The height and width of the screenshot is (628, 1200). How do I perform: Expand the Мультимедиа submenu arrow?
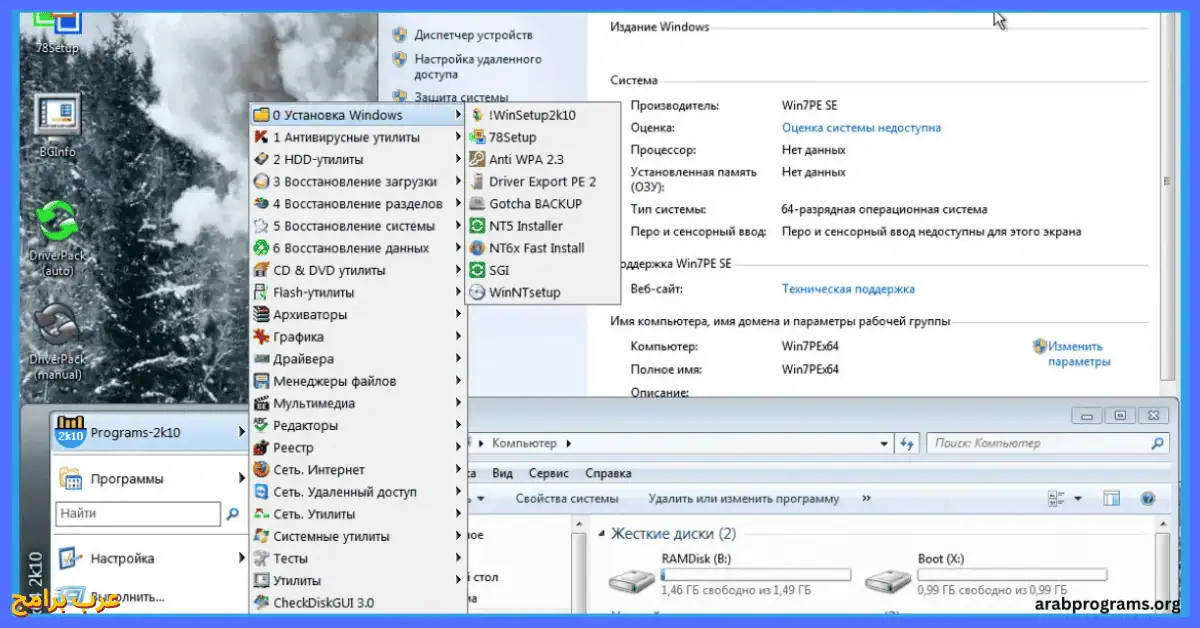[x=459, y=403]
